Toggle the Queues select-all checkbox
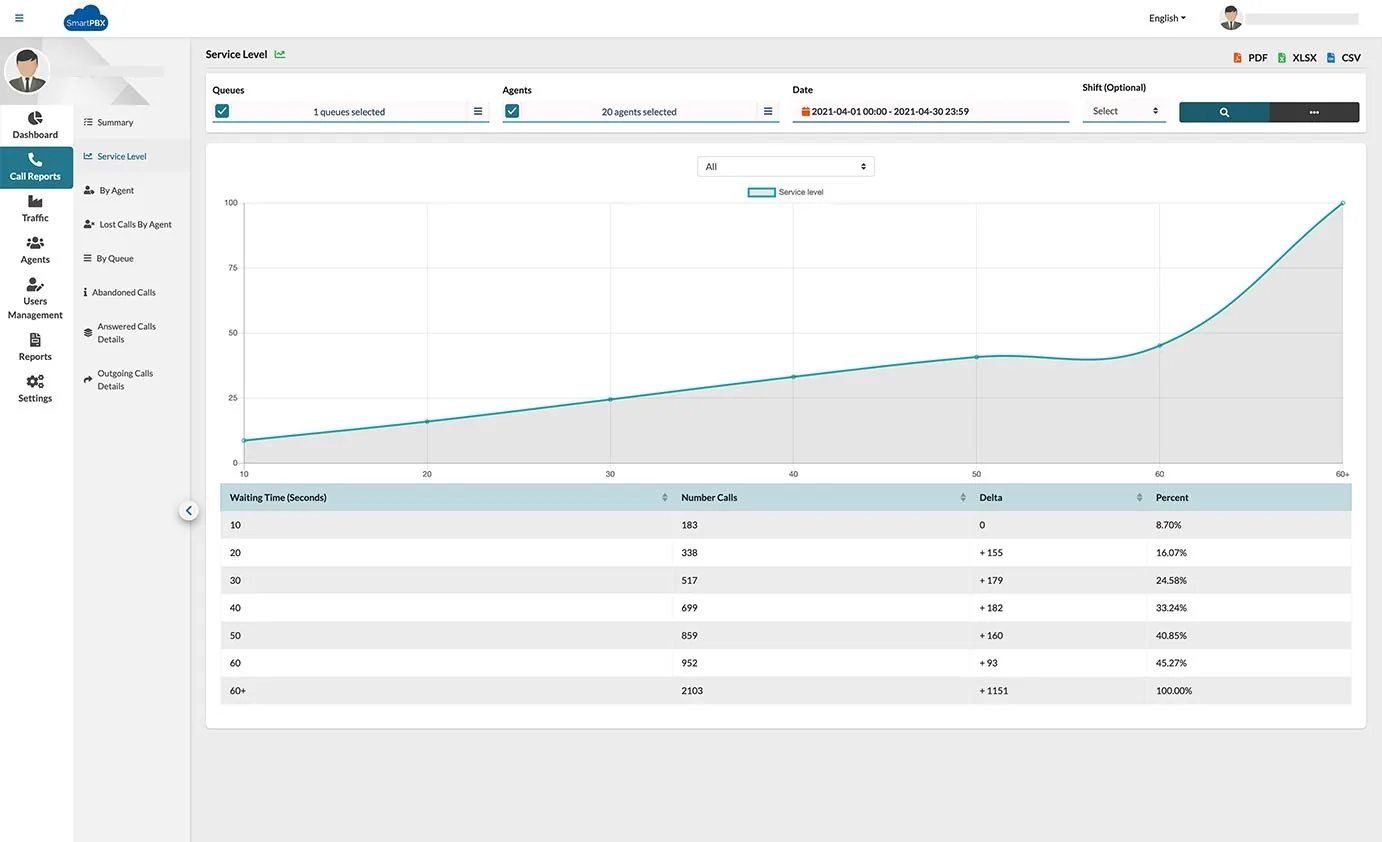The height and width of the screenshot is (842, 1382). (222, 111)
